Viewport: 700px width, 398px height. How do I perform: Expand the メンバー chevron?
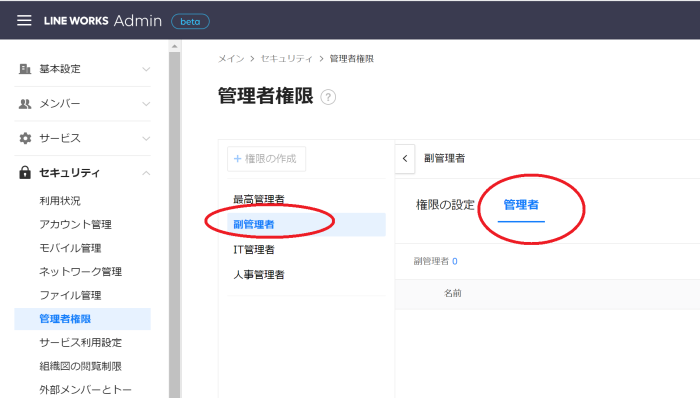pyautogui.click(x=146, y=104)
